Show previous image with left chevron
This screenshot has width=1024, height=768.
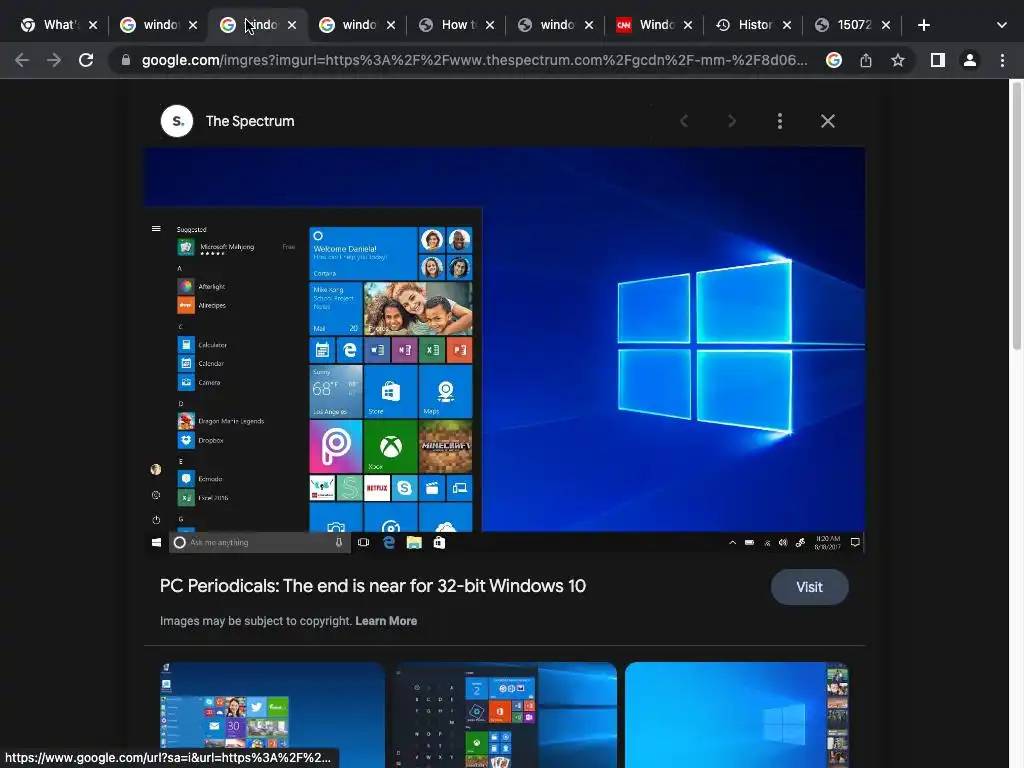tap(684, 121)
